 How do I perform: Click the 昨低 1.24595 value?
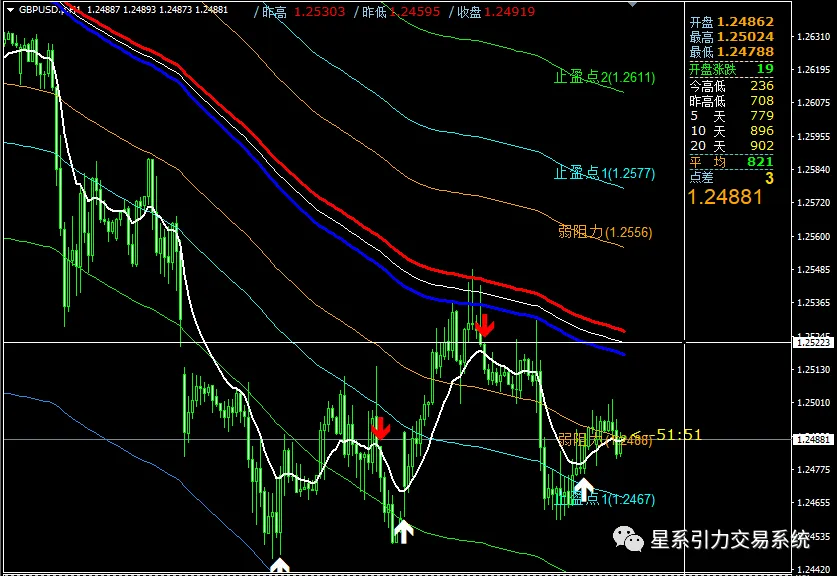415,11
